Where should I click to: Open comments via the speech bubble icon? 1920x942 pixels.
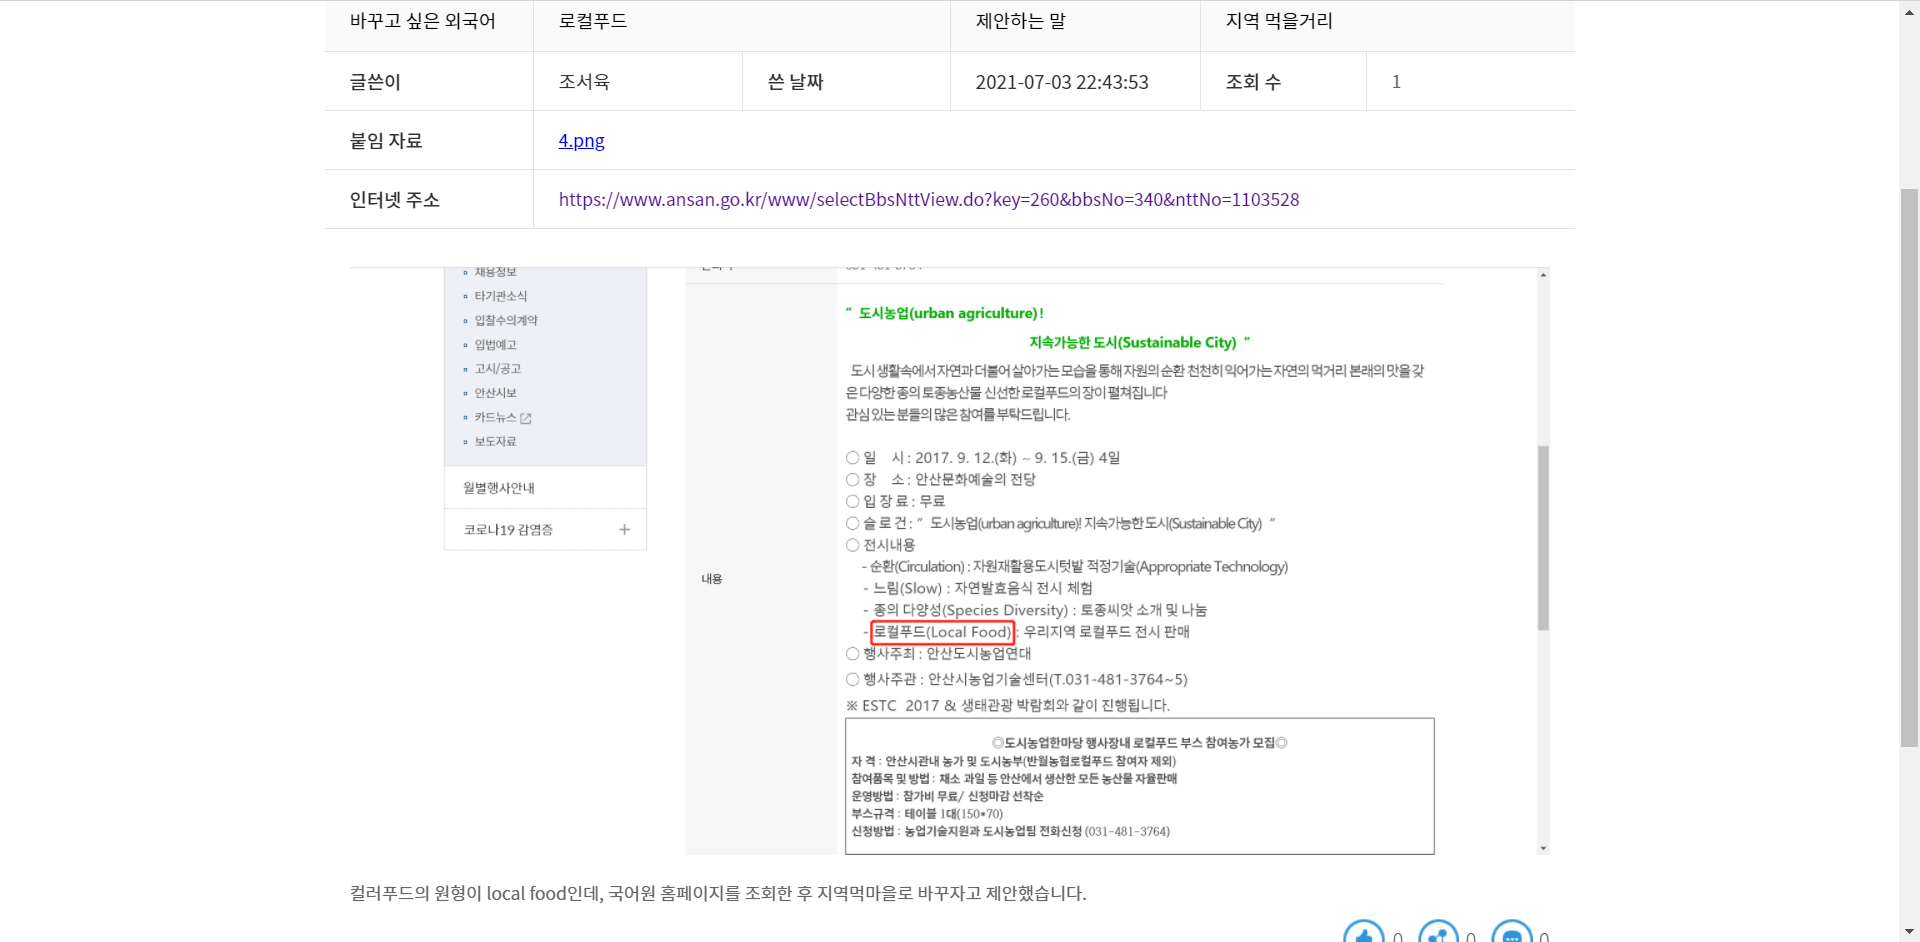click(1511, 934)
